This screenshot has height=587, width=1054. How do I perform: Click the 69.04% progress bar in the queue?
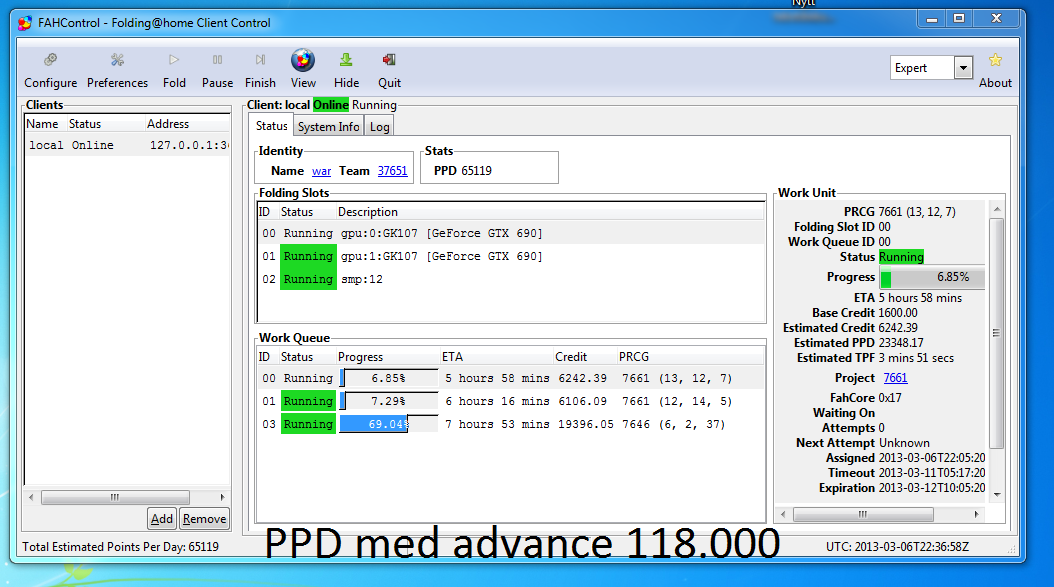(389, 424)
